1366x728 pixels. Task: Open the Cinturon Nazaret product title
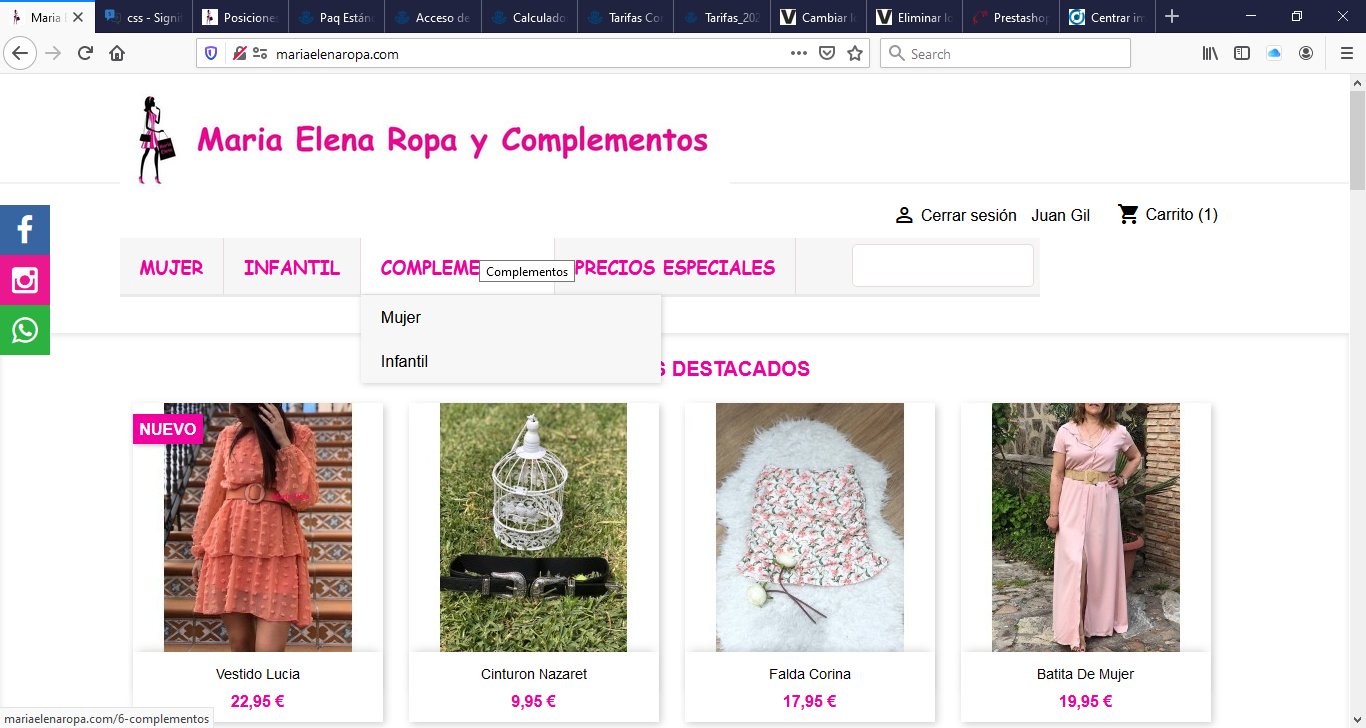coord(534,674)
